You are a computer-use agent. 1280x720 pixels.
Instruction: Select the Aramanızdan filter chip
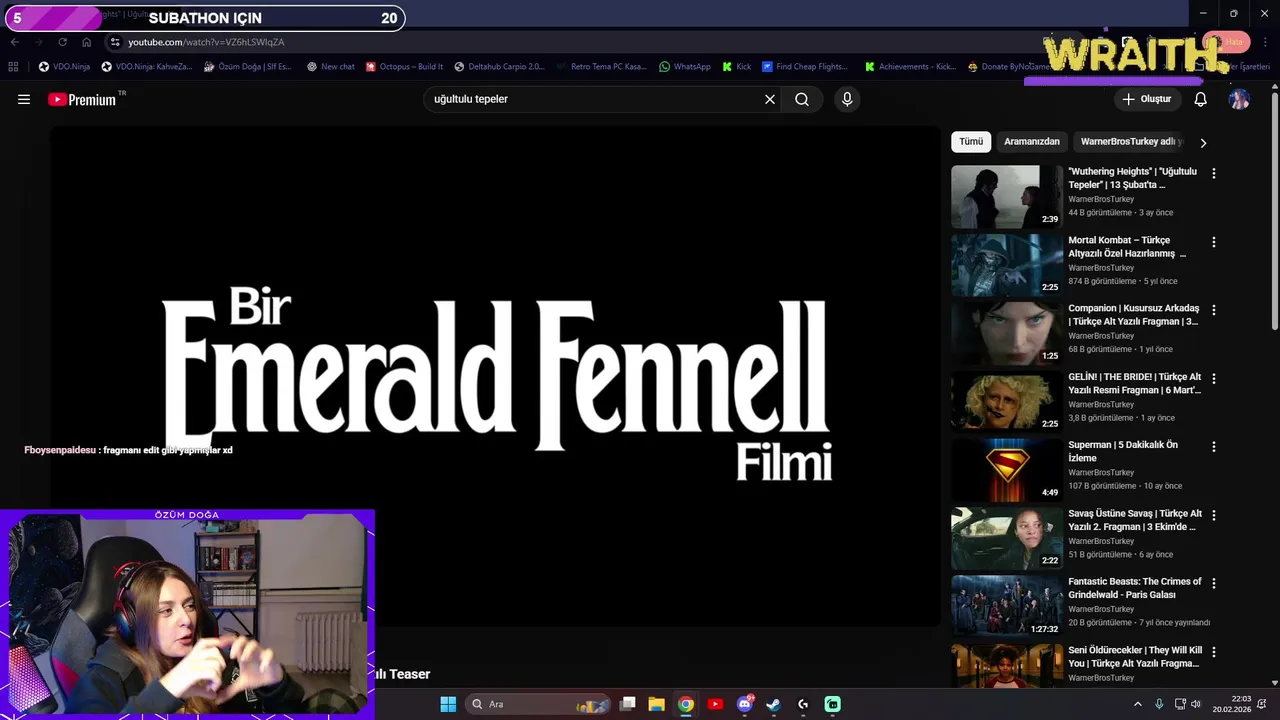pos(1032,142)
